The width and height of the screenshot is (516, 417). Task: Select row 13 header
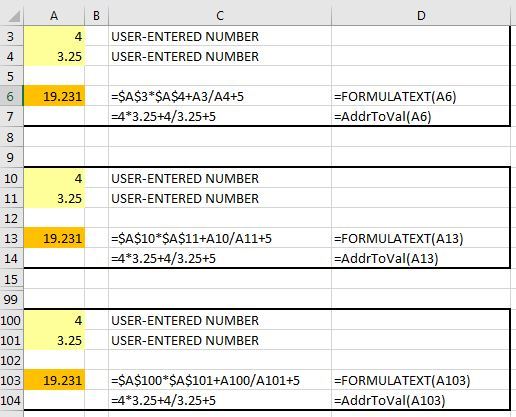11,238
